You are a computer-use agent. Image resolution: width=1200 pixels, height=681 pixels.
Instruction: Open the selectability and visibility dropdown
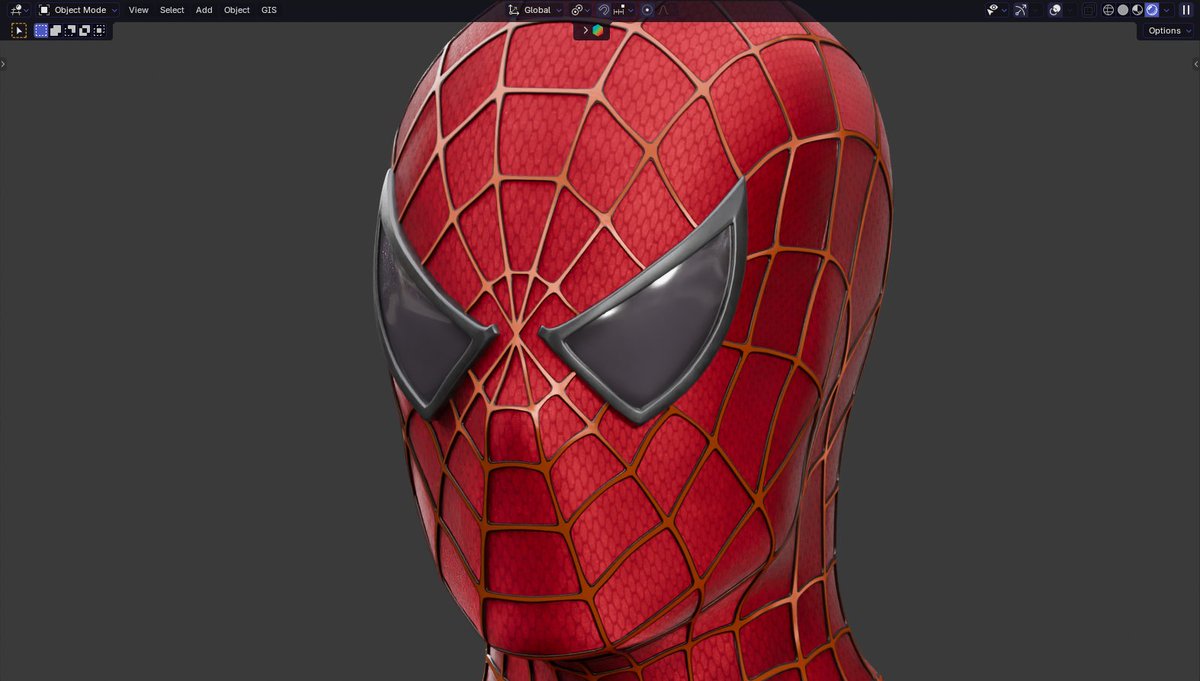pos(996,10)
